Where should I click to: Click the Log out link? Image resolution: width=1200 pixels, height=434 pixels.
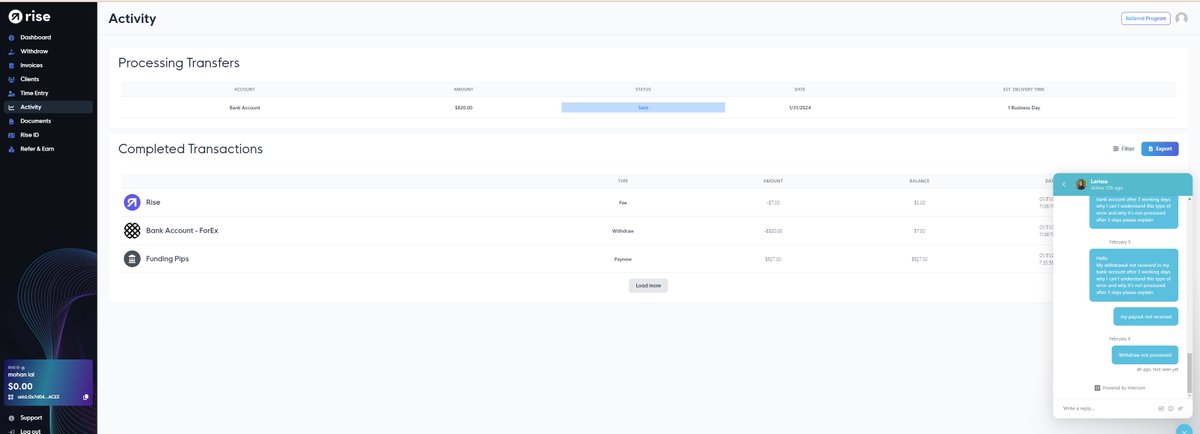point(30,431)
